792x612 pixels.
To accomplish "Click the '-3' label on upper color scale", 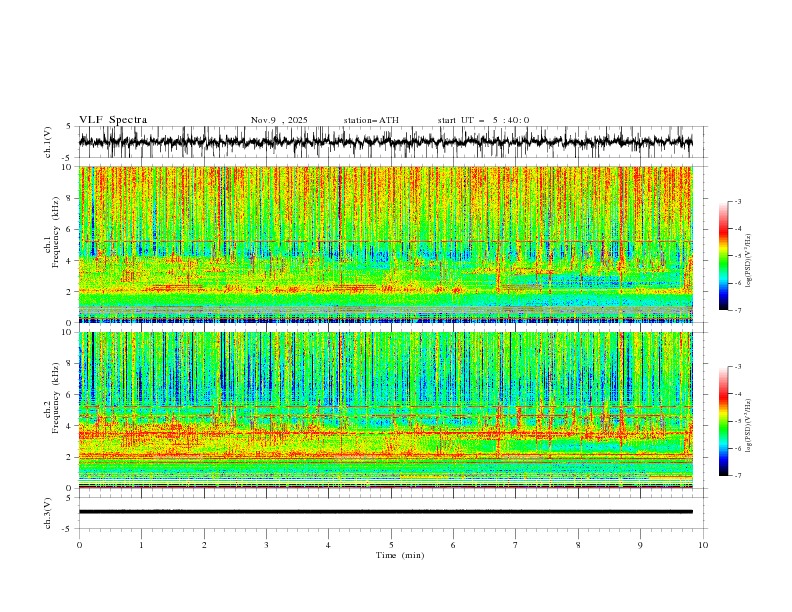I will pos(737,201).
